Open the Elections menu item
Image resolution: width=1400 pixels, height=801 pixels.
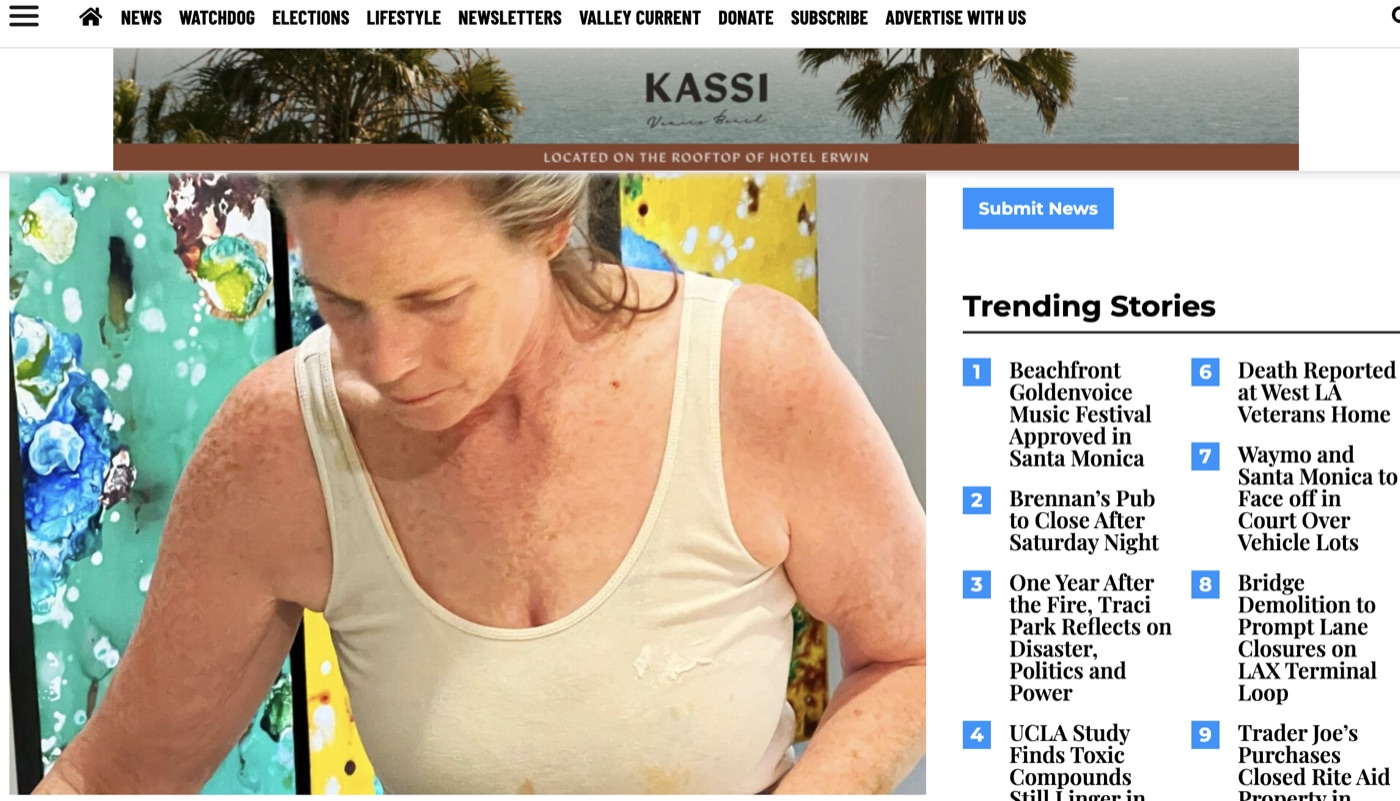[311, 18]
